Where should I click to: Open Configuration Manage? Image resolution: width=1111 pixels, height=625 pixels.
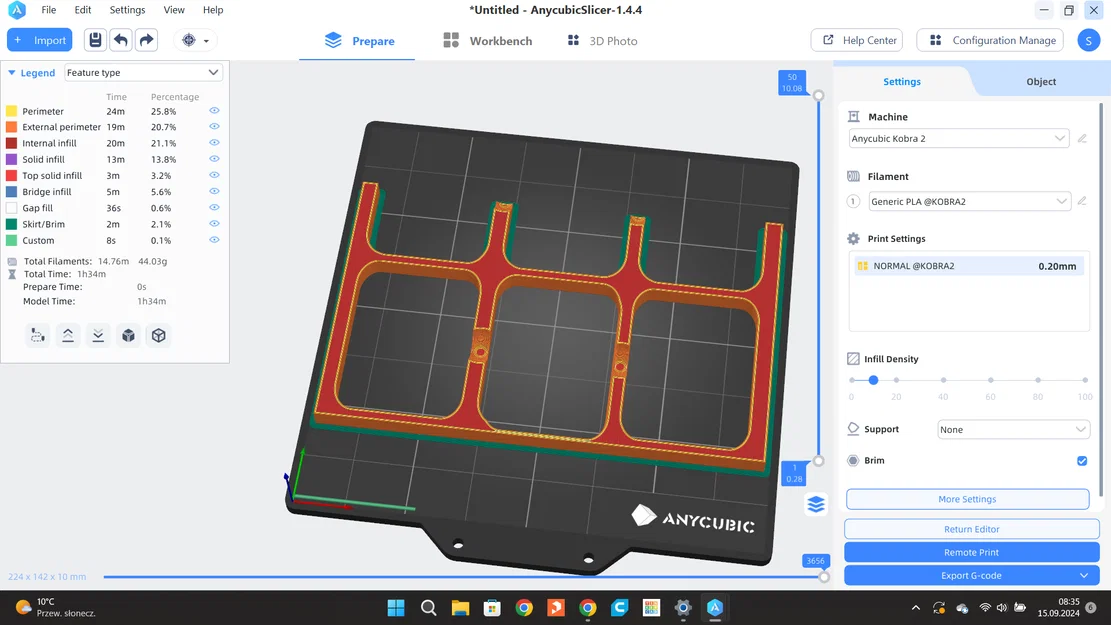(990, 40)
